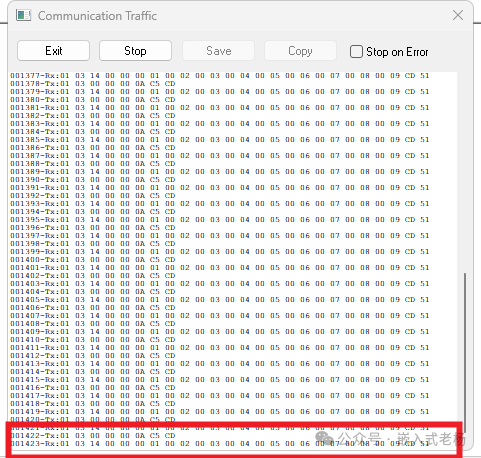Select log line 001403-Rx
The width and height of the screenshot is (481, 458).
click(220, 284)
